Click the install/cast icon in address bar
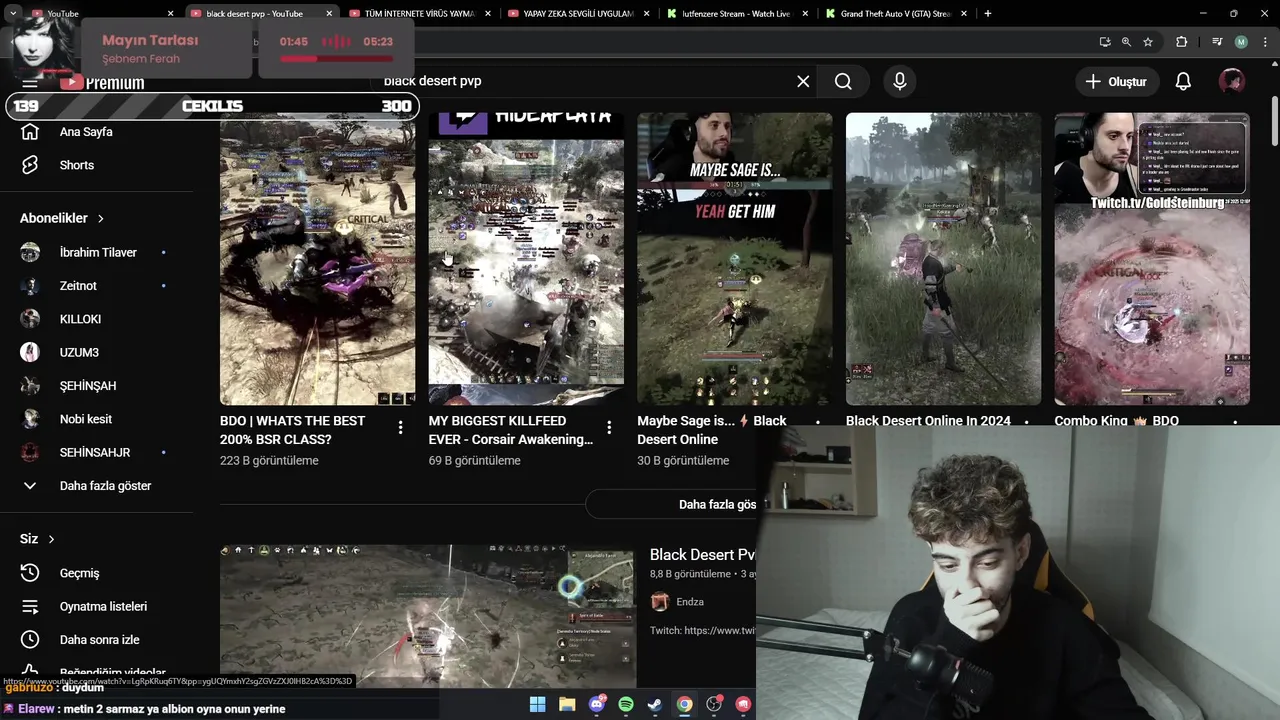1280x720 pixels. (1104, 42)
